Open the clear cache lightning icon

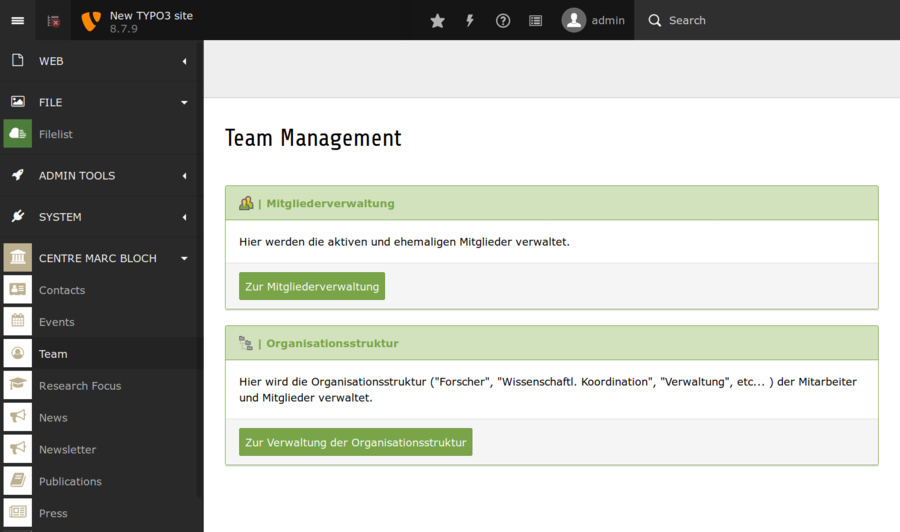(470, 20)
